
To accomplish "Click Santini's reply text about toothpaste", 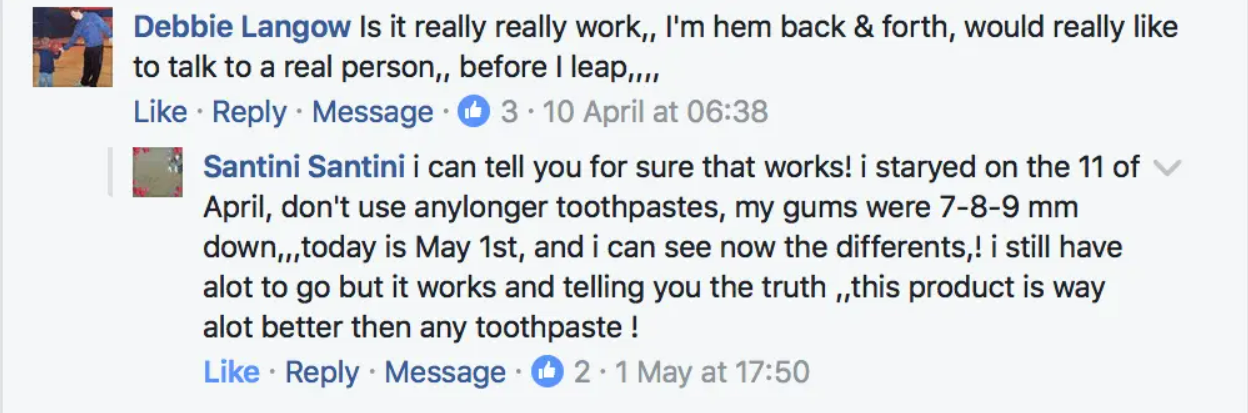I will [x=650, y=248].
